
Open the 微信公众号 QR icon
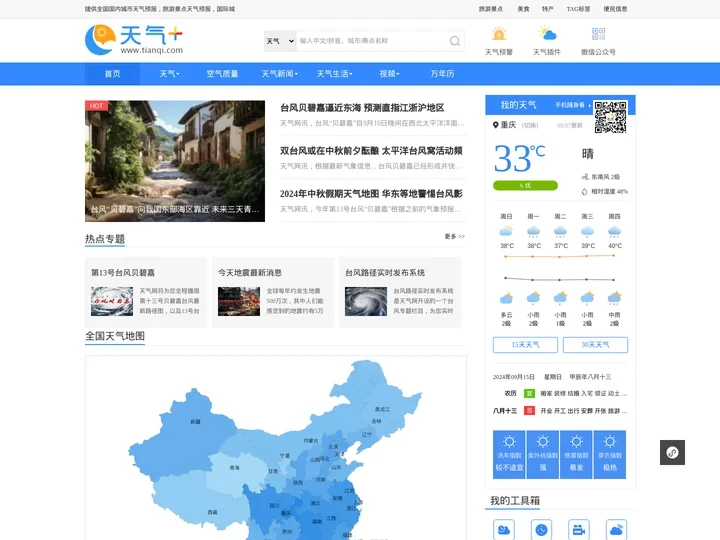click(x=598, y=34)
